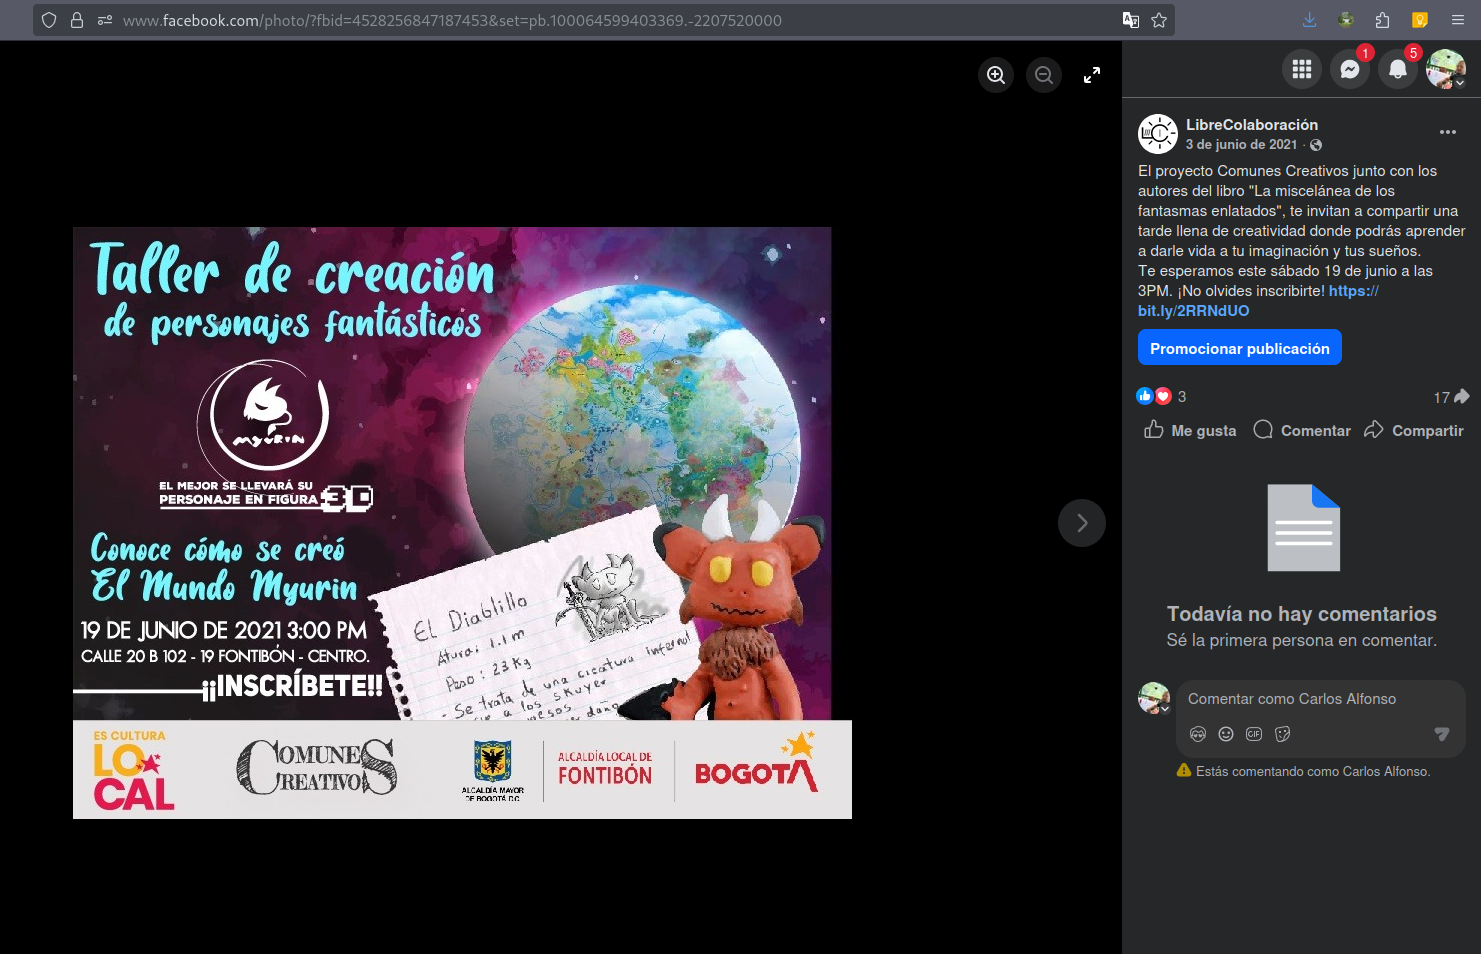Open the Facebook apps grid menu

click(1302, 69)
